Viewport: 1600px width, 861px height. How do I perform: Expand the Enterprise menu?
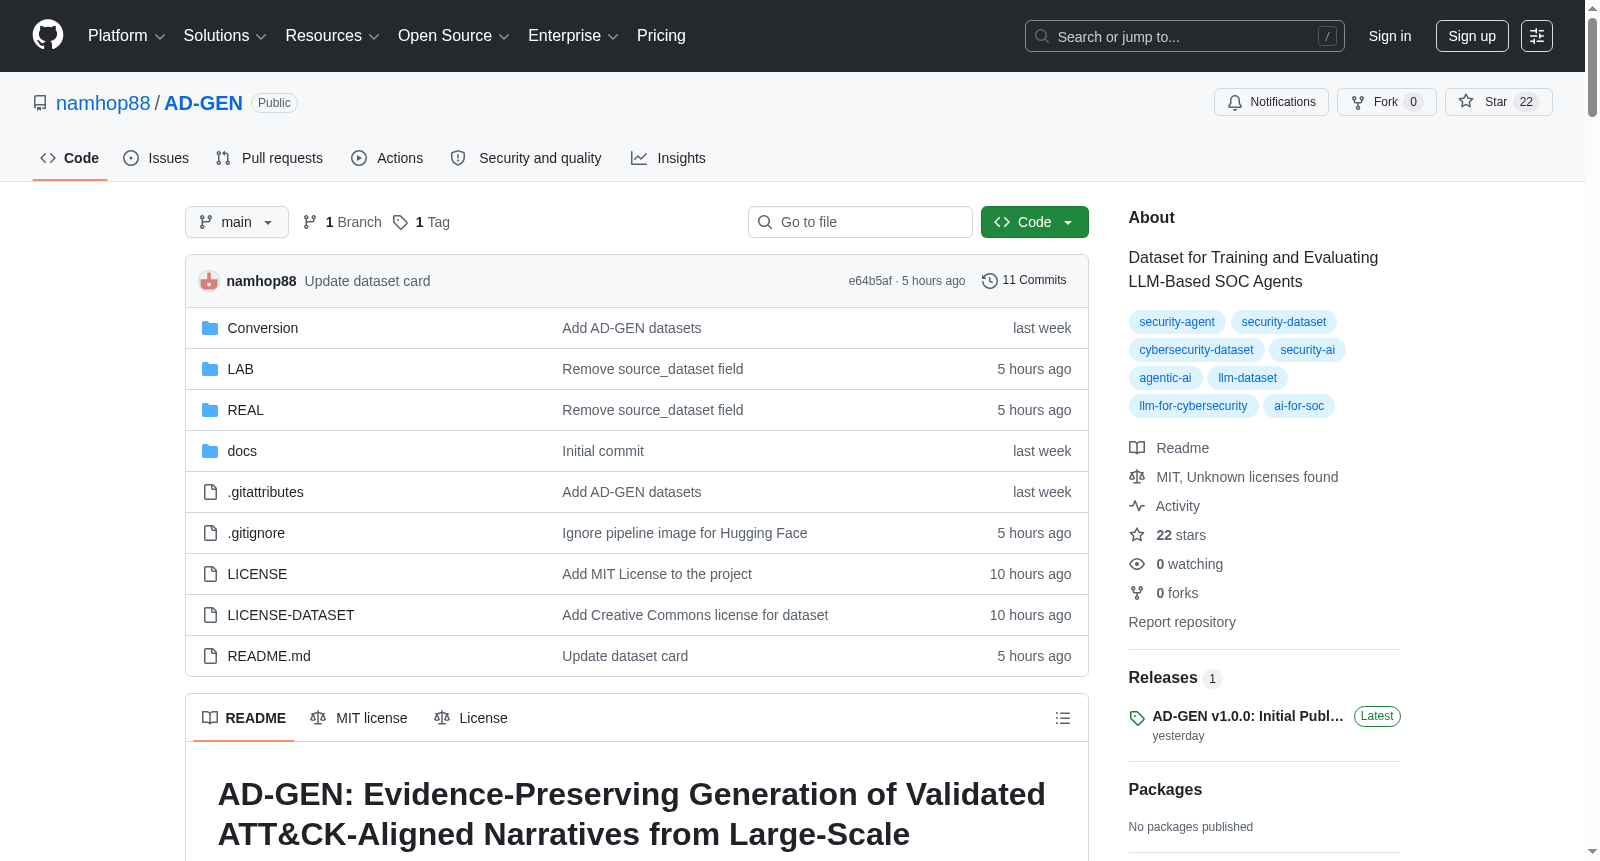pyautogui.click(x=573, y=36)
